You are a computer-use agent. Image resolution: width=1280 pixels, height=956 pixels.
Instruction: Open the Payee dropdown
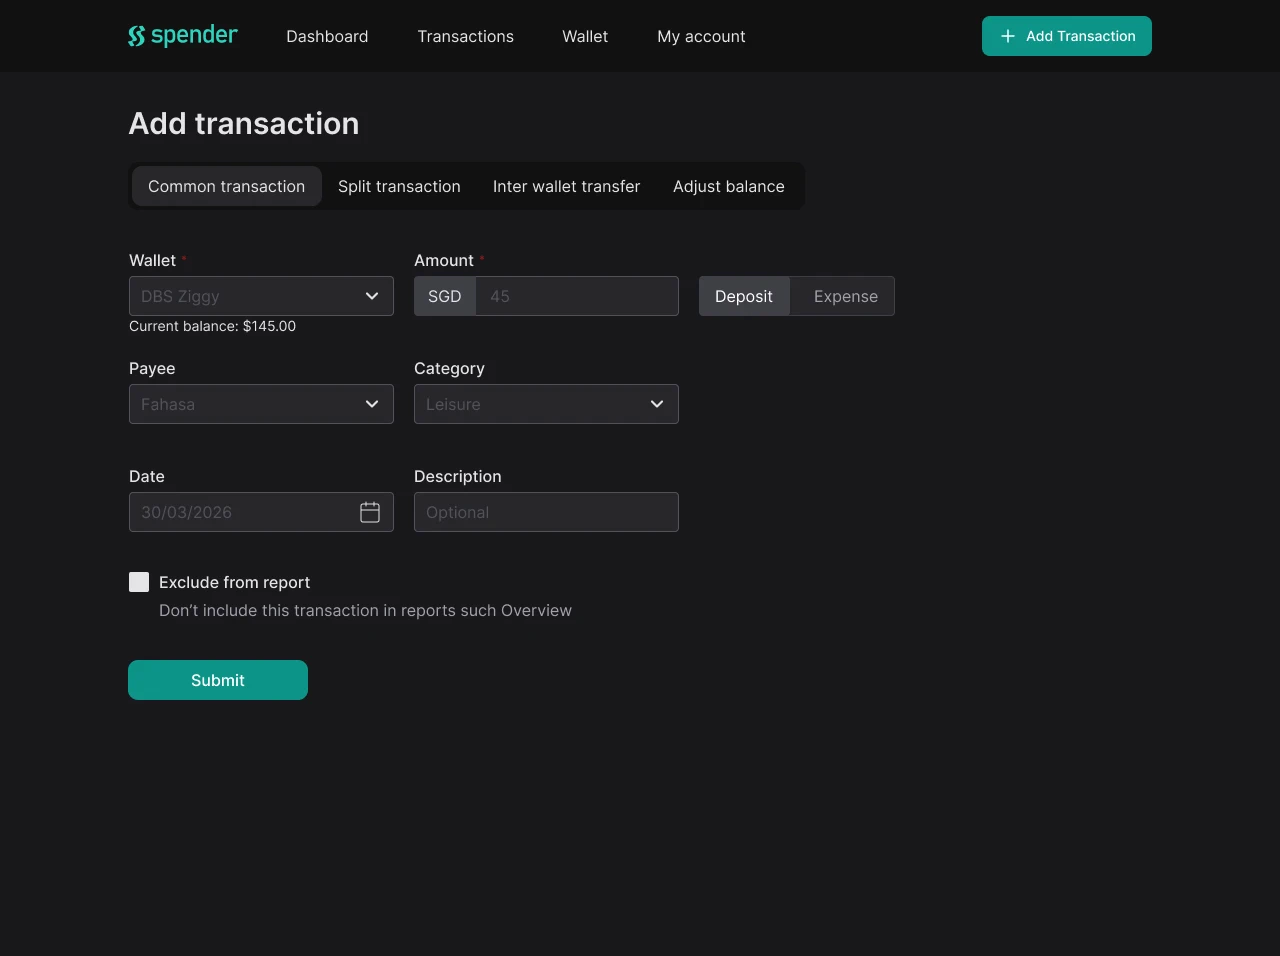click(x=261, y=404)
